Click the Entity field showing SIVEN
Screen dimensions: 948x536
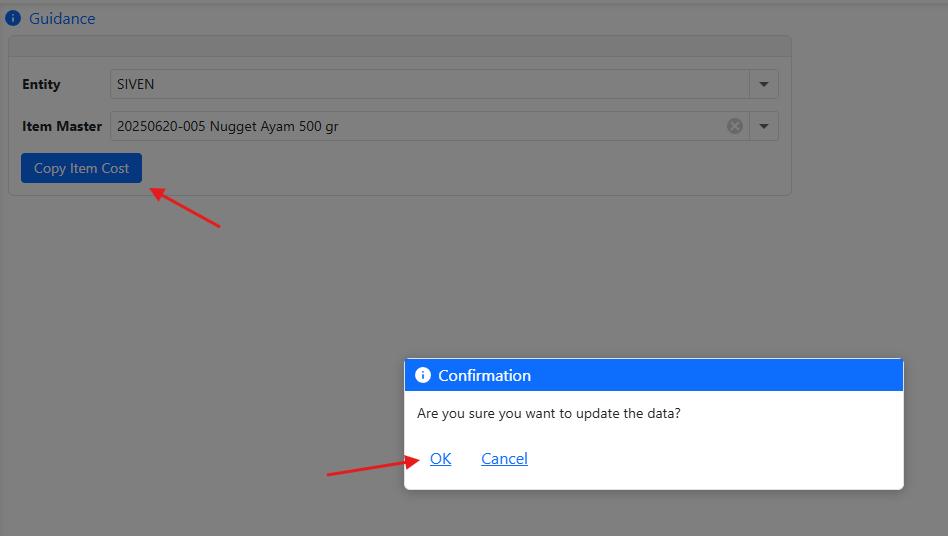[429, 84]
